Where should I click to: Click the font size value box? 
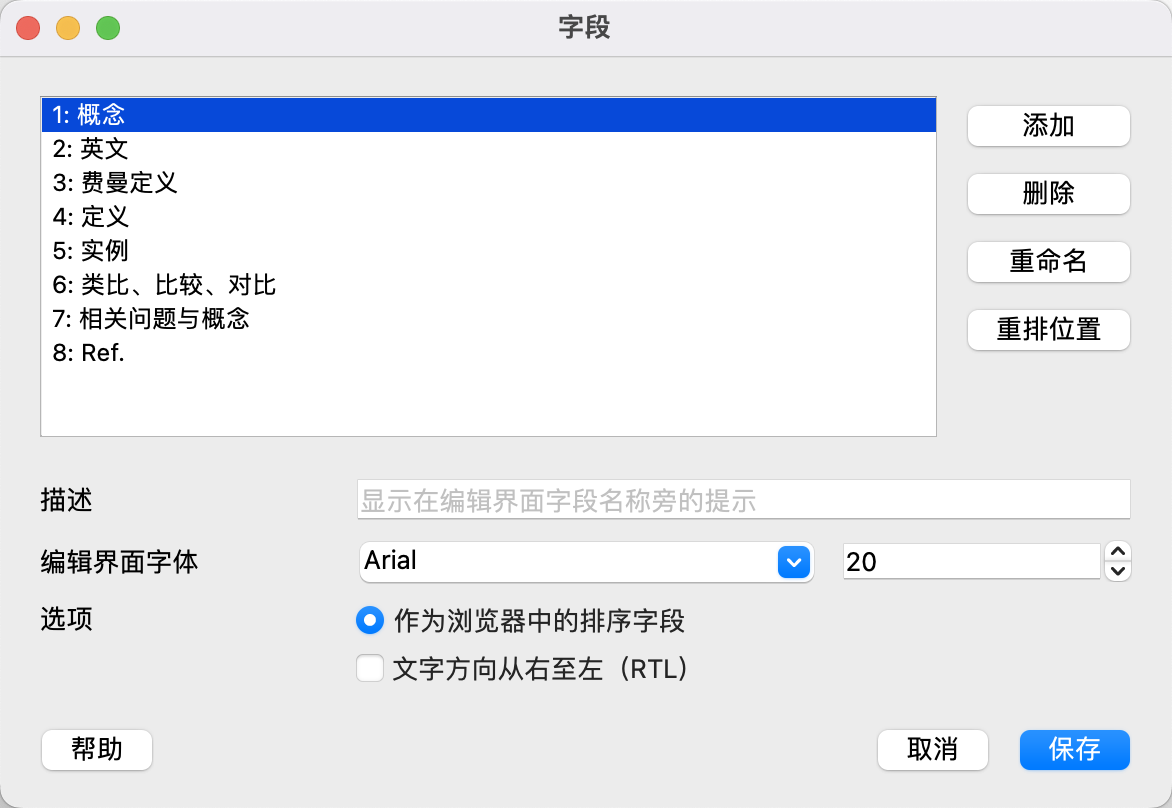pos(970,562)
